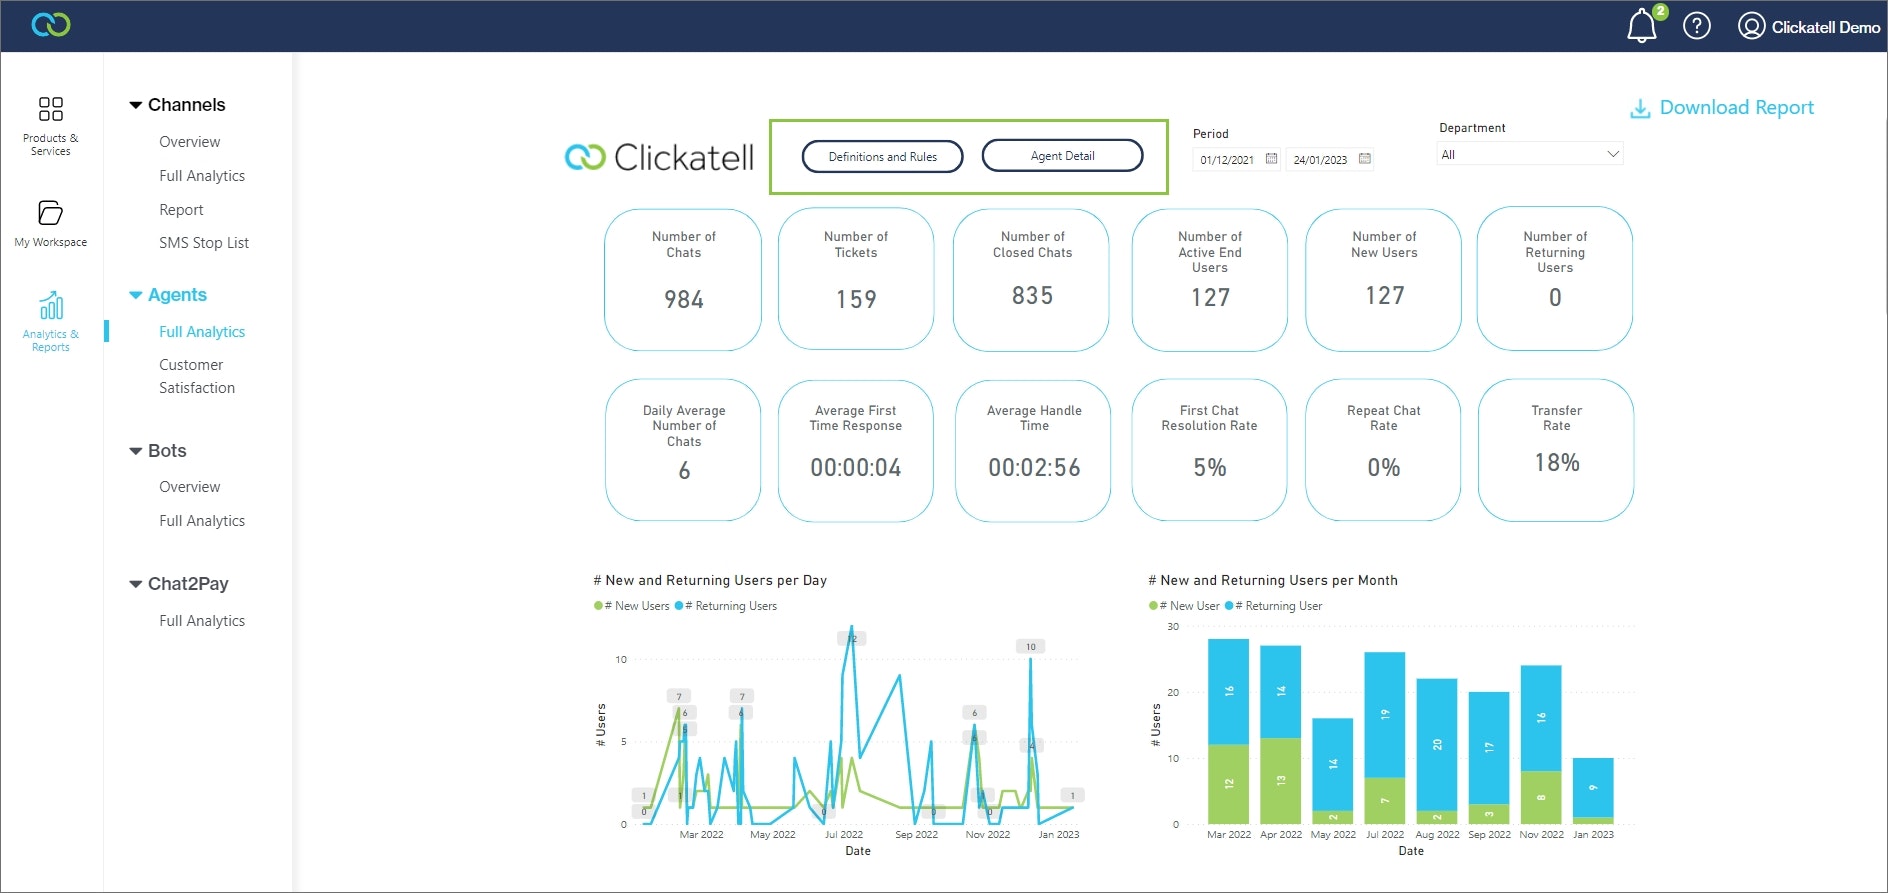Click the period end date field
Viewport: 1888px width, 893px height.
(x=1329, y=159)
